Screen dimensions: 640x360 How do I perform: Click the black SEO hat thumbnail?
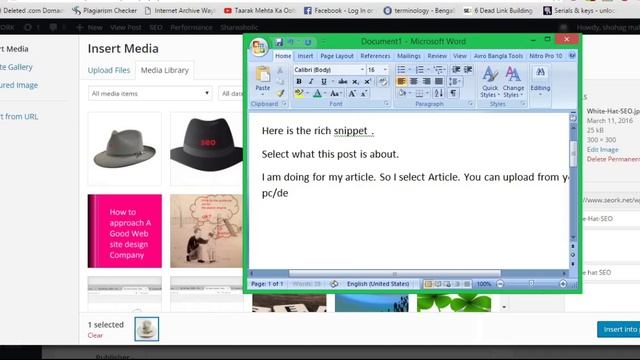(207, 149)
